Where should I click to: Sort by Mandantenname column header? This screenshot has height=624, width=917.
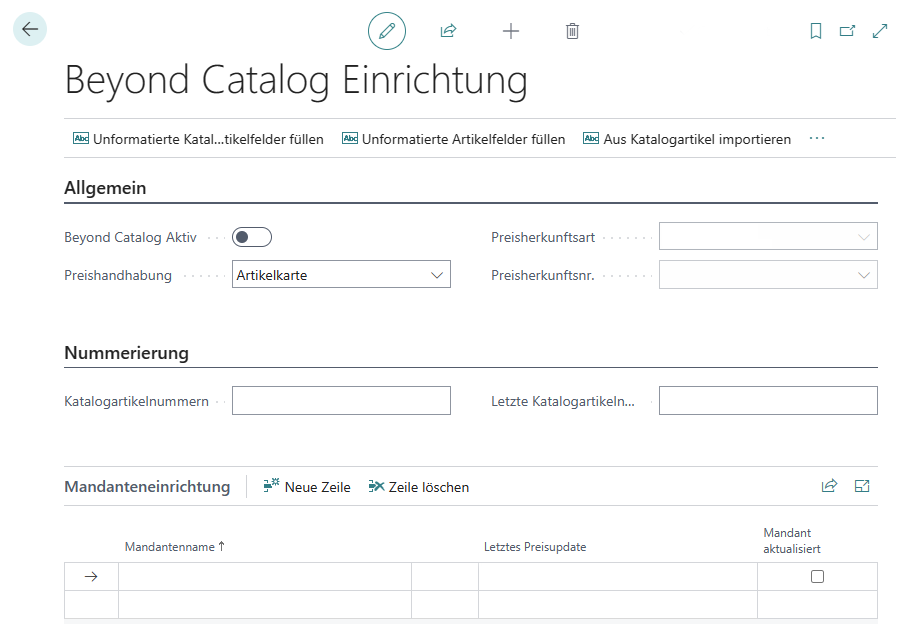pyautogui.click(x=174, y=547)
